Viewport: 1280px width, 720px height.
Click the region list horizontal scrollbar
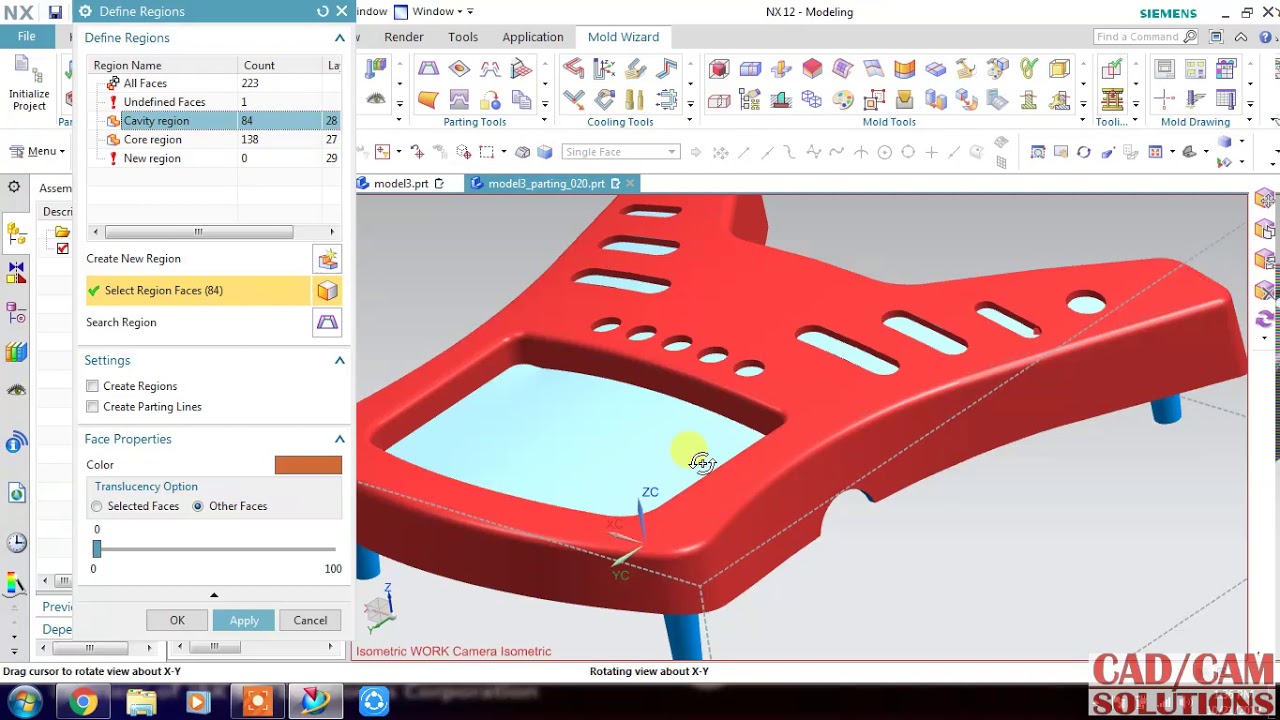pyautogui.click(x=198, y=232)
